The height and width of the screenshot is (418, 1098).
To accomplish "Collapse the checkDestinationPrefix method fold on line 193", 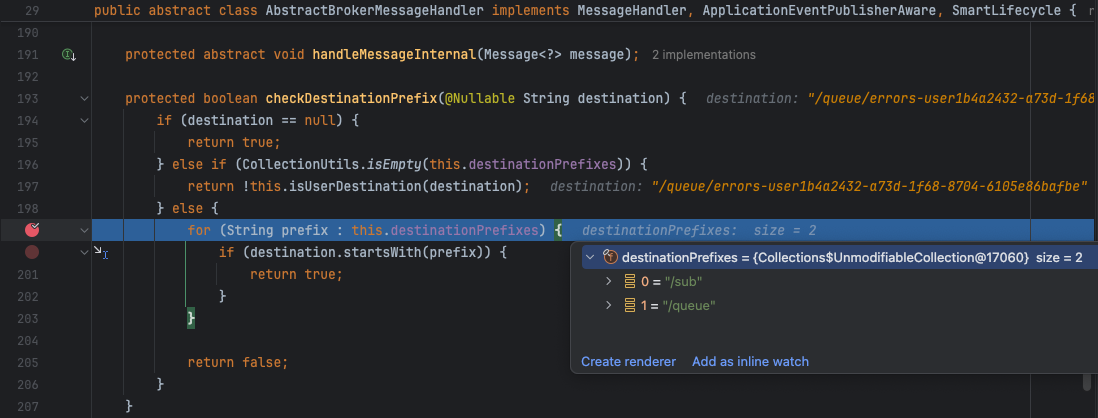I will click(85, 99).
